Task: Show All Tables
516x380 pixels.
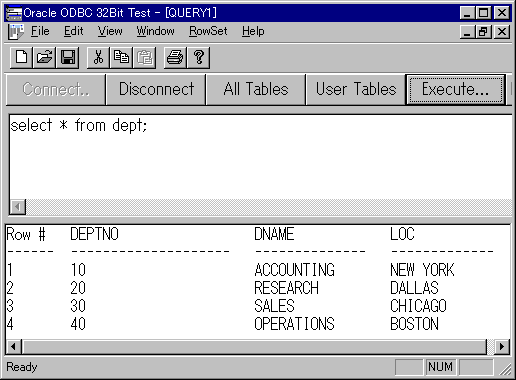Action: click(256, 89)
